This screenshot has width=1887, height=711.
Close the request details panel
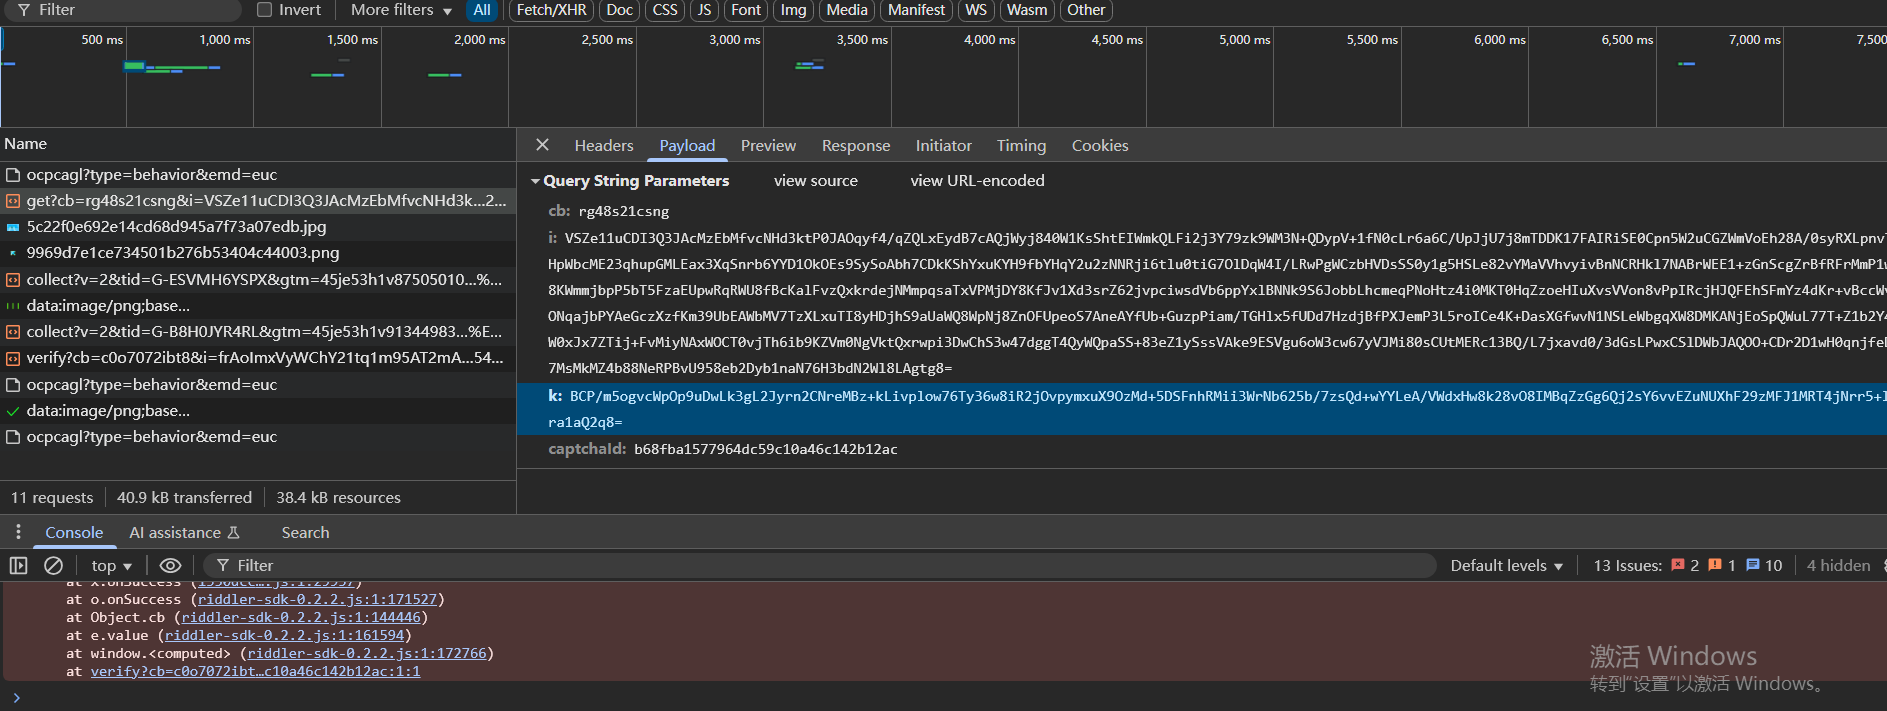542,145
